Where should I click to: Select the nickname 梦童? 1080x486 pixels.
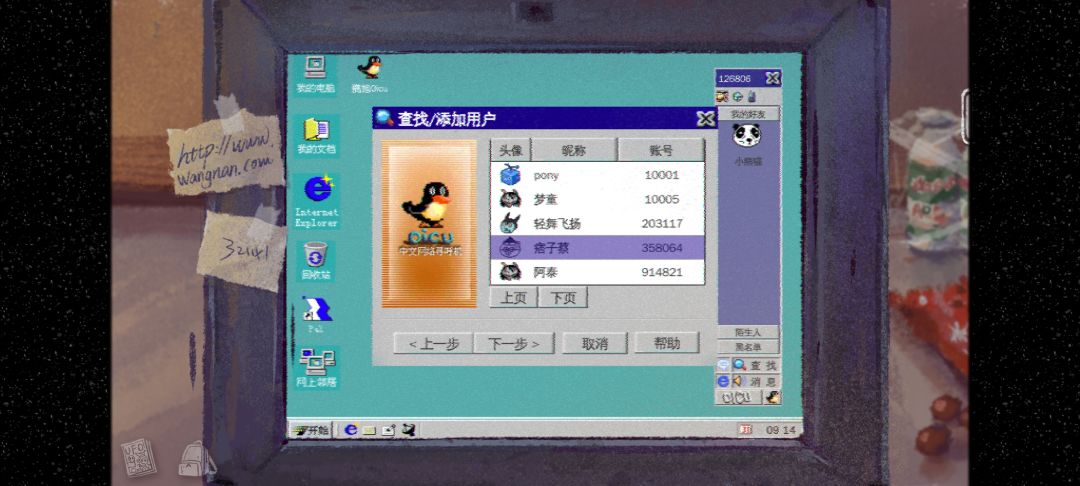click(546, 200)
